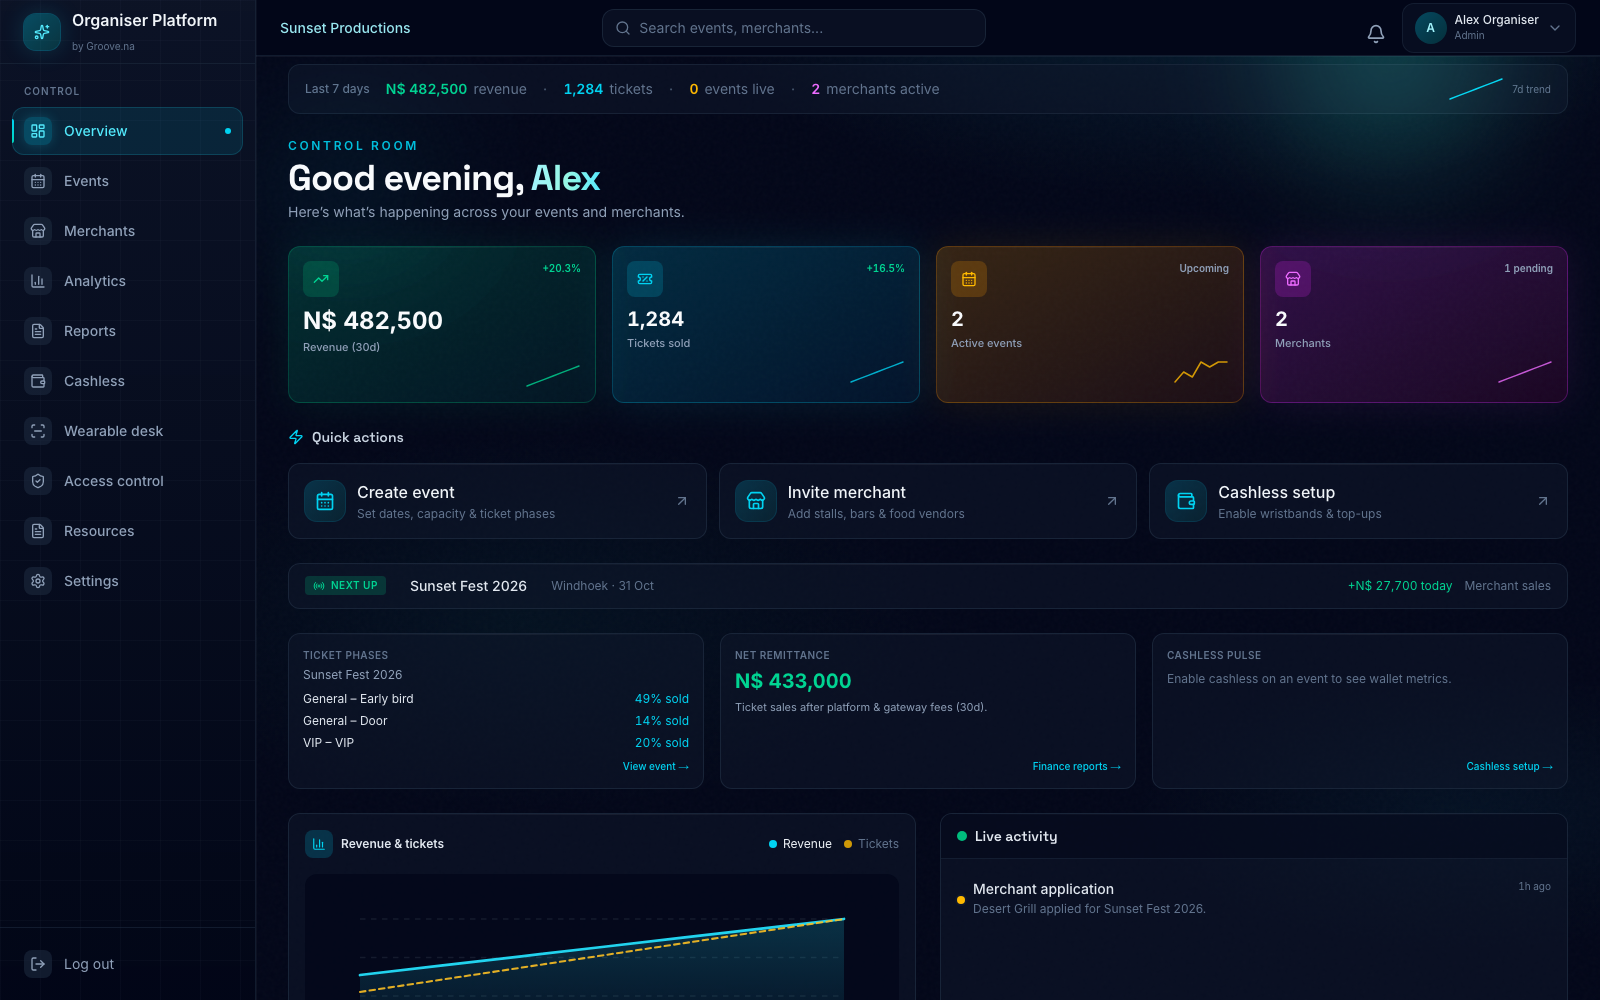This screenshot has width=1600, height=1000.
Task: Click the ticket icon on Tickets sold card
Action: 645,279
